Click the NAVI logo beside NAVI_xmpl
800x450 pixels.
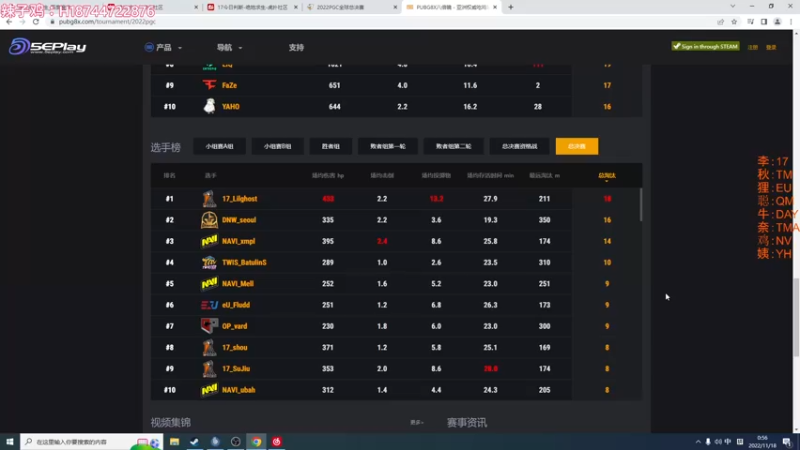point(209,241)
